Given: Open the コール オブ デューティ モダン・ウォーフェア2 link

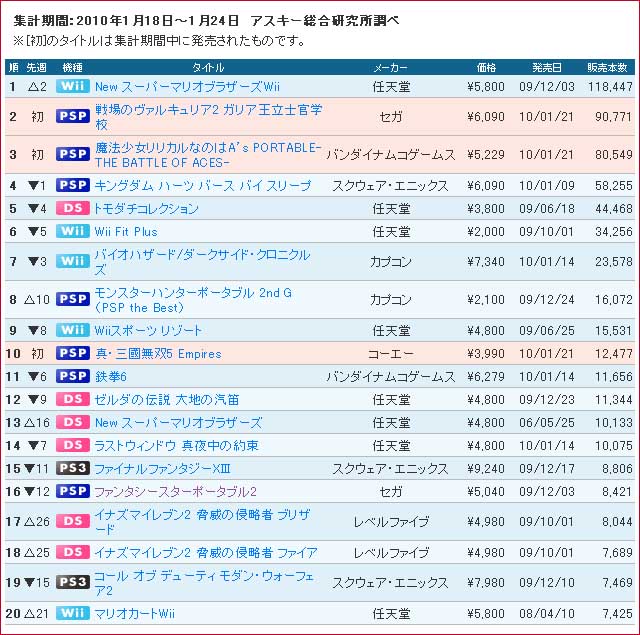Looking at the screenshot, I should pyautogui.click(x=204, y=583).
